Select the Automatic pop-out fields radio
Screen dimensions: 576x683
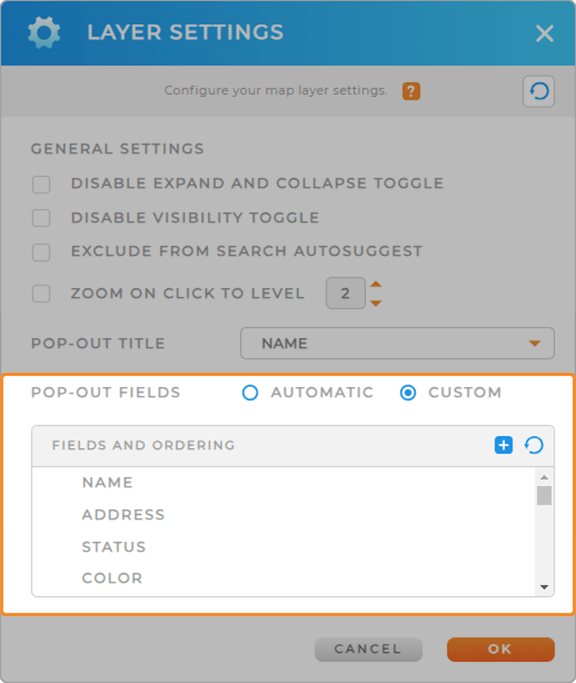pyautogui.click(x=250, y=392)
